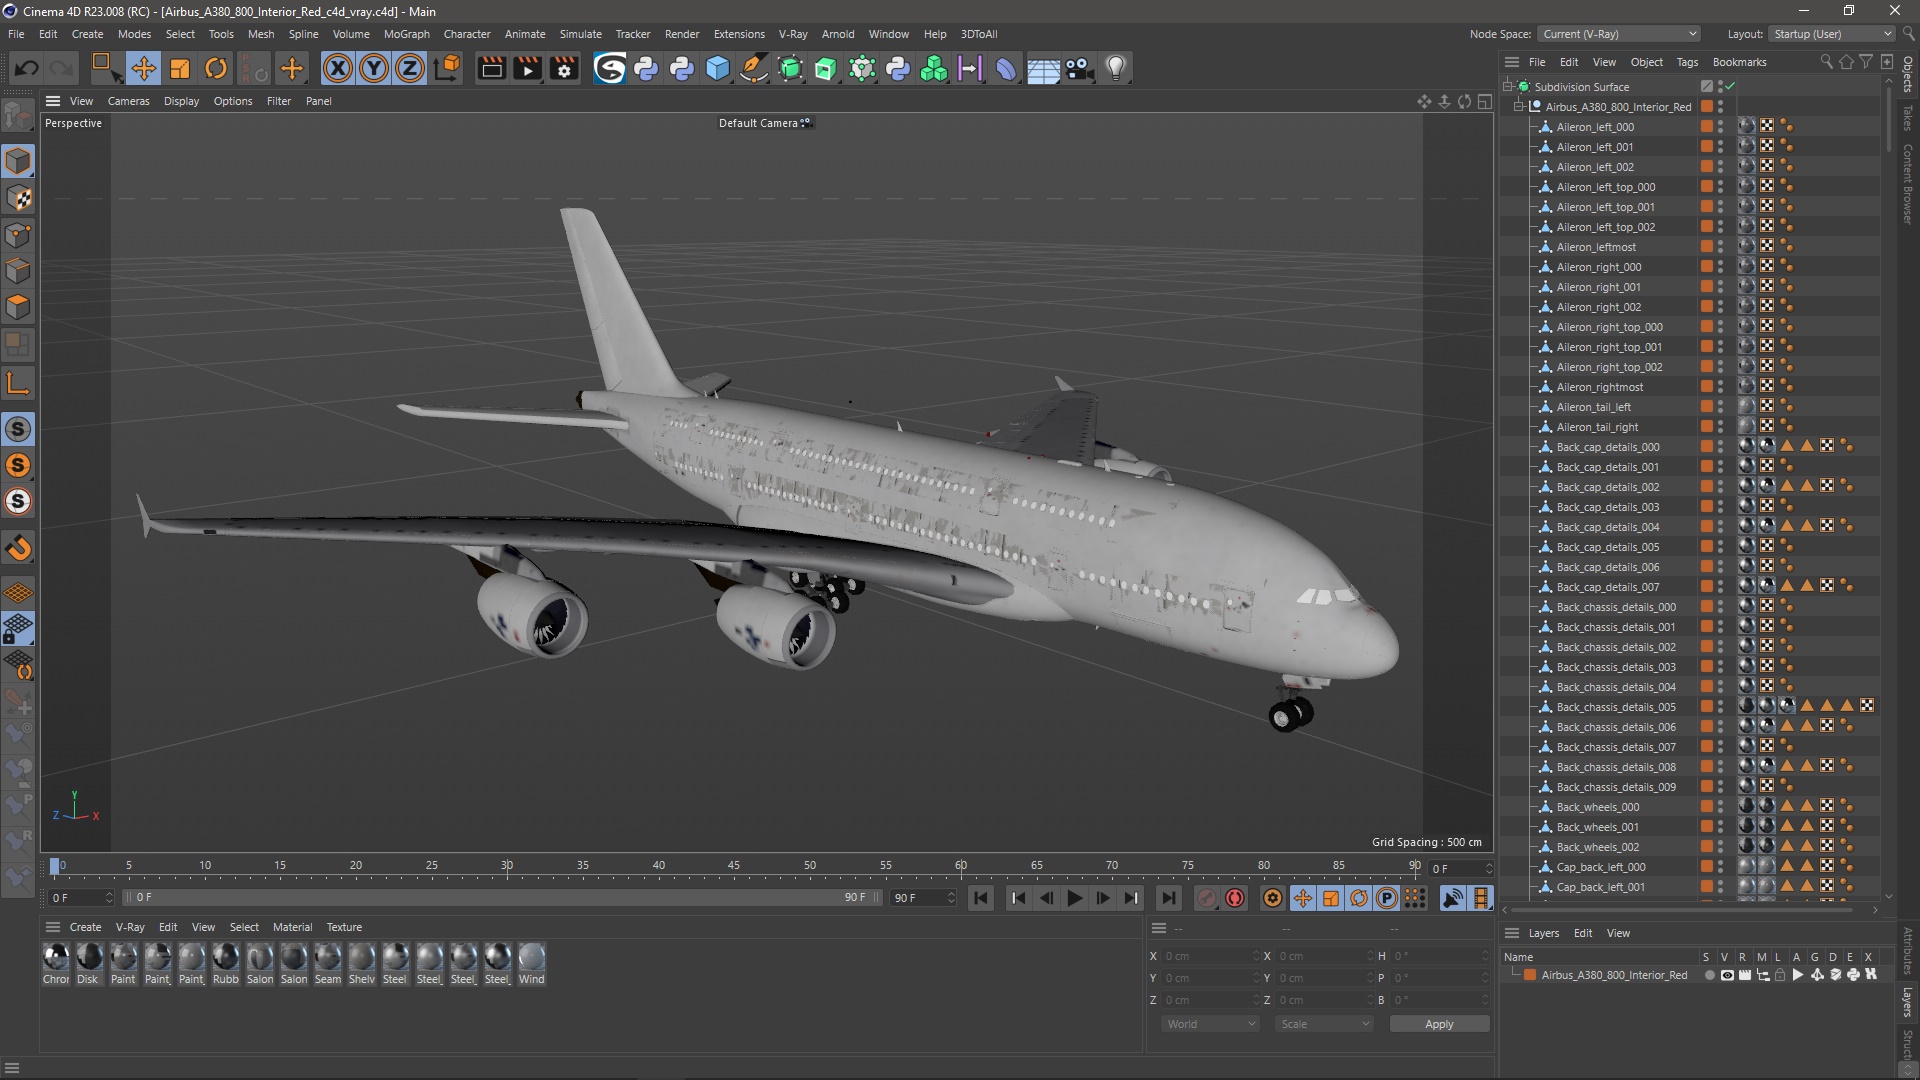Click the Cube primitive icon

tap(718, 68)
